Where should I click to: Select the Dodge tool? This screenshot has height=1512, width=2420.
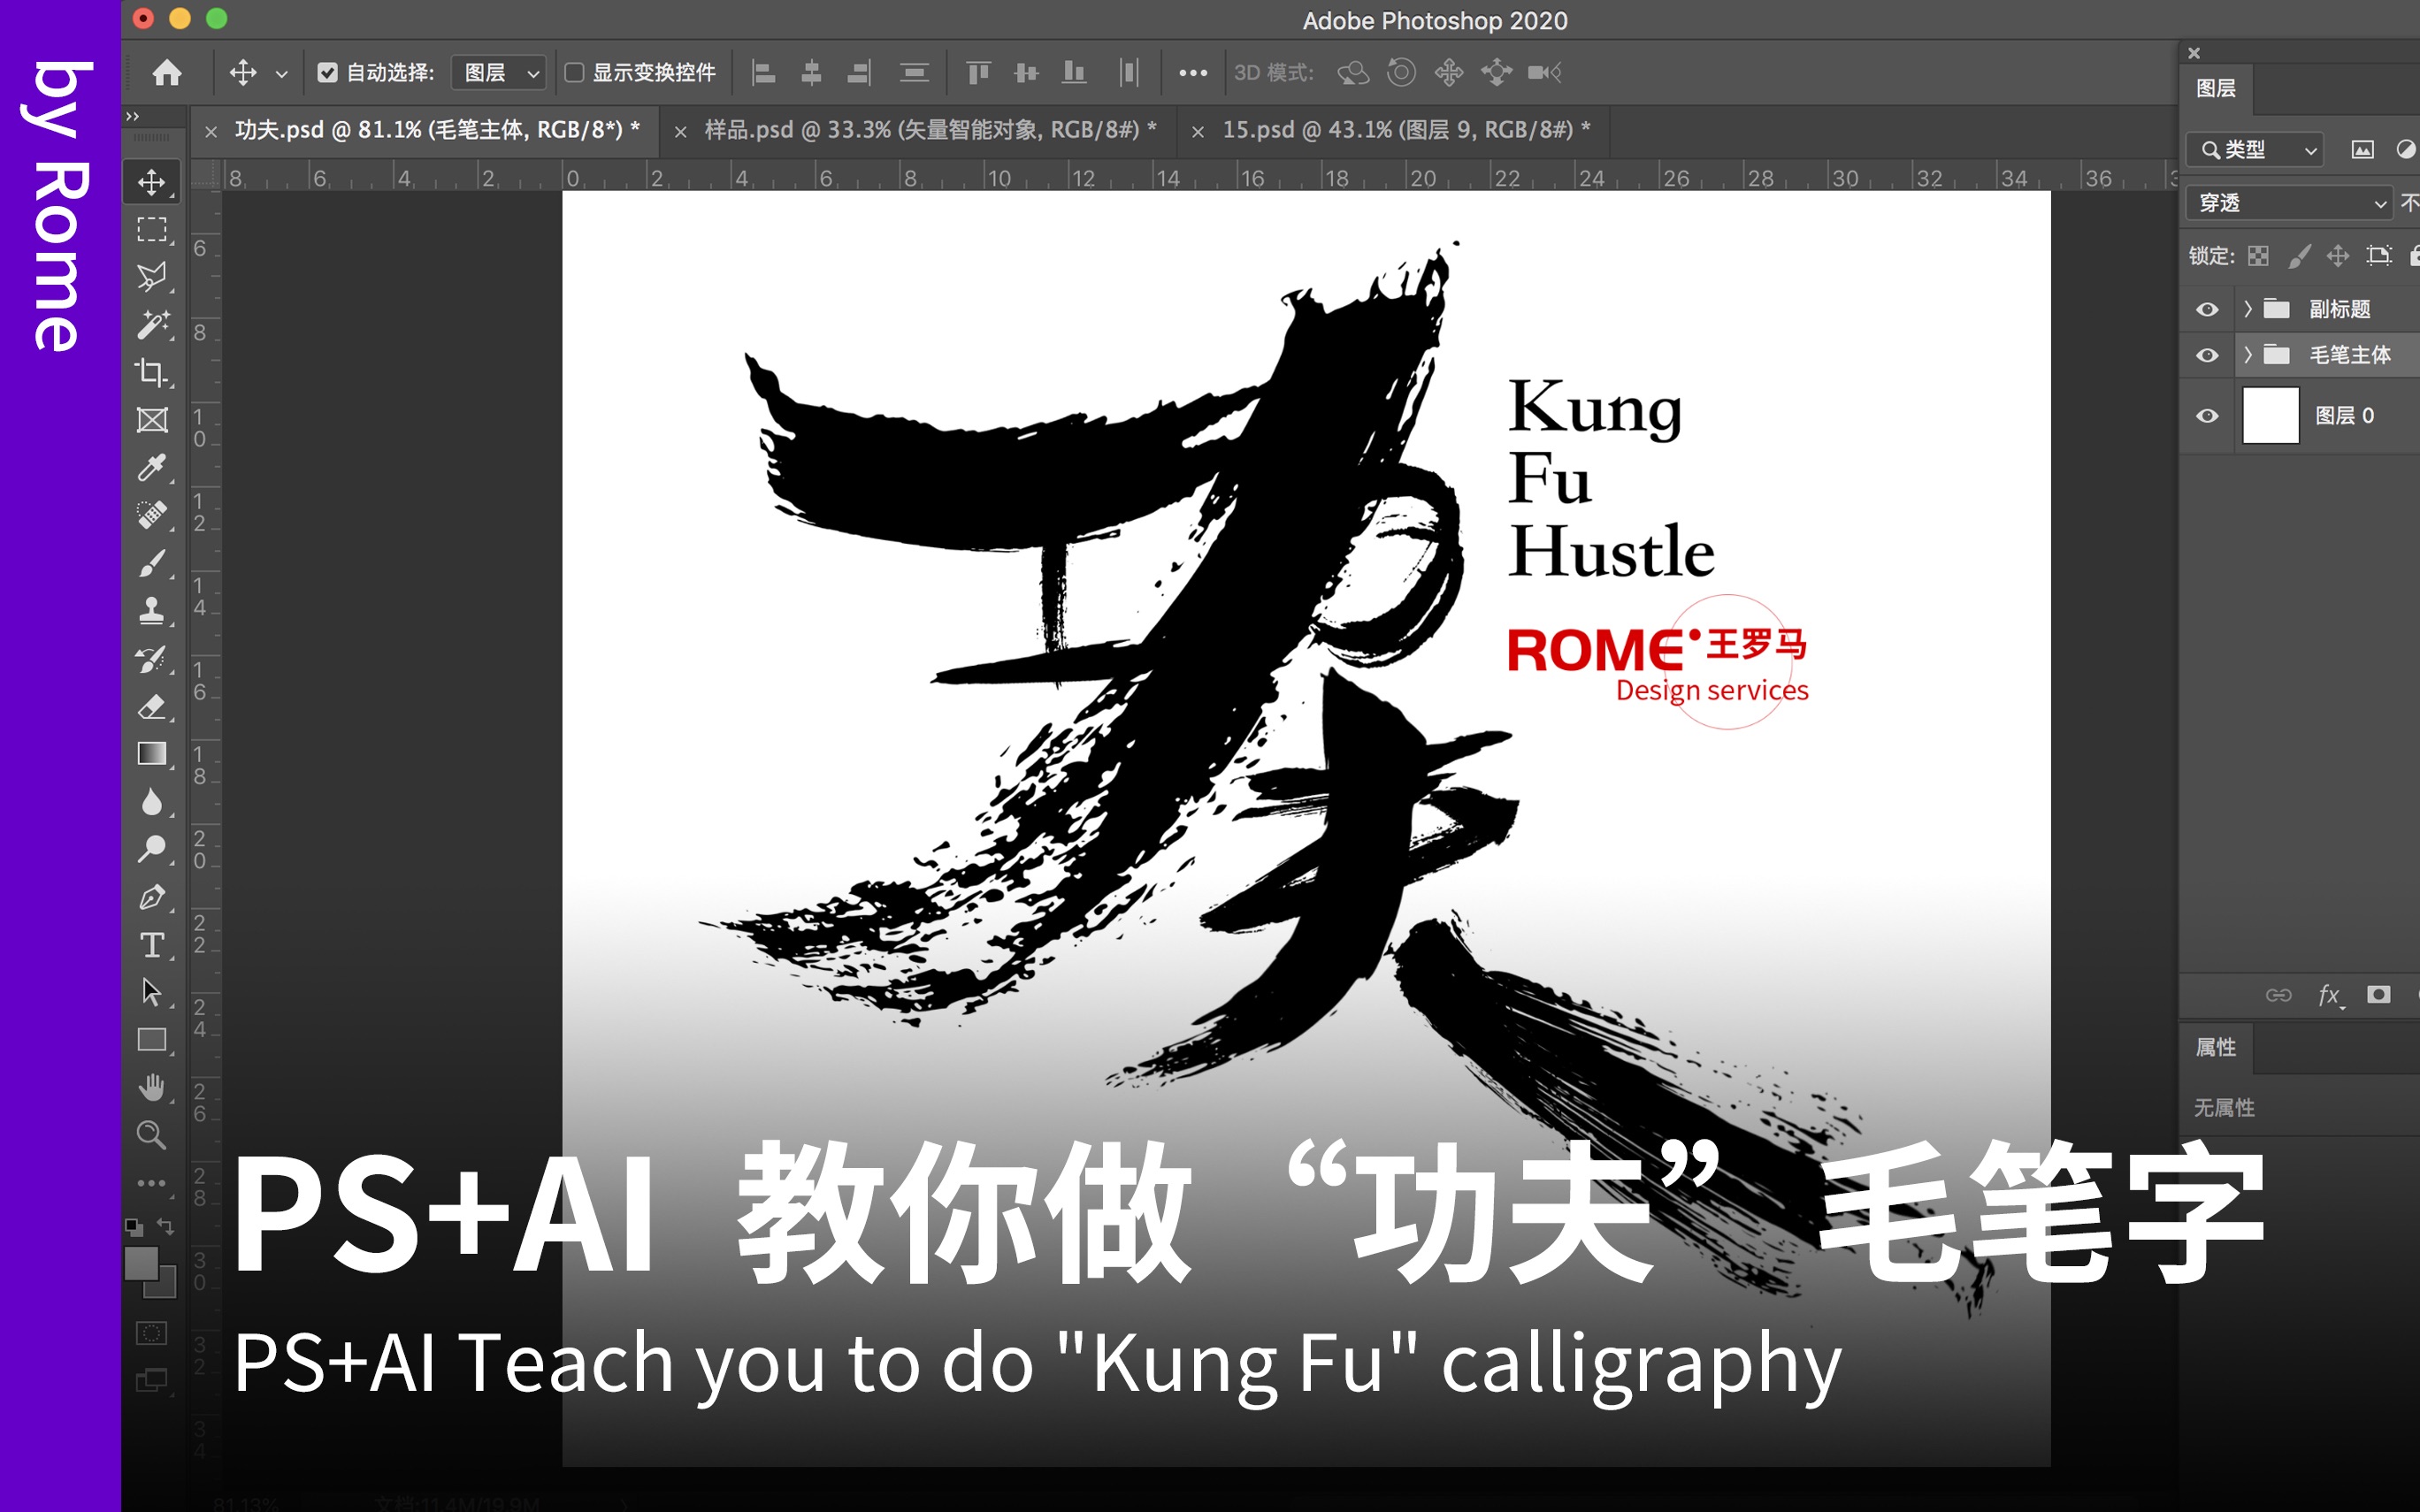point(152,849)
